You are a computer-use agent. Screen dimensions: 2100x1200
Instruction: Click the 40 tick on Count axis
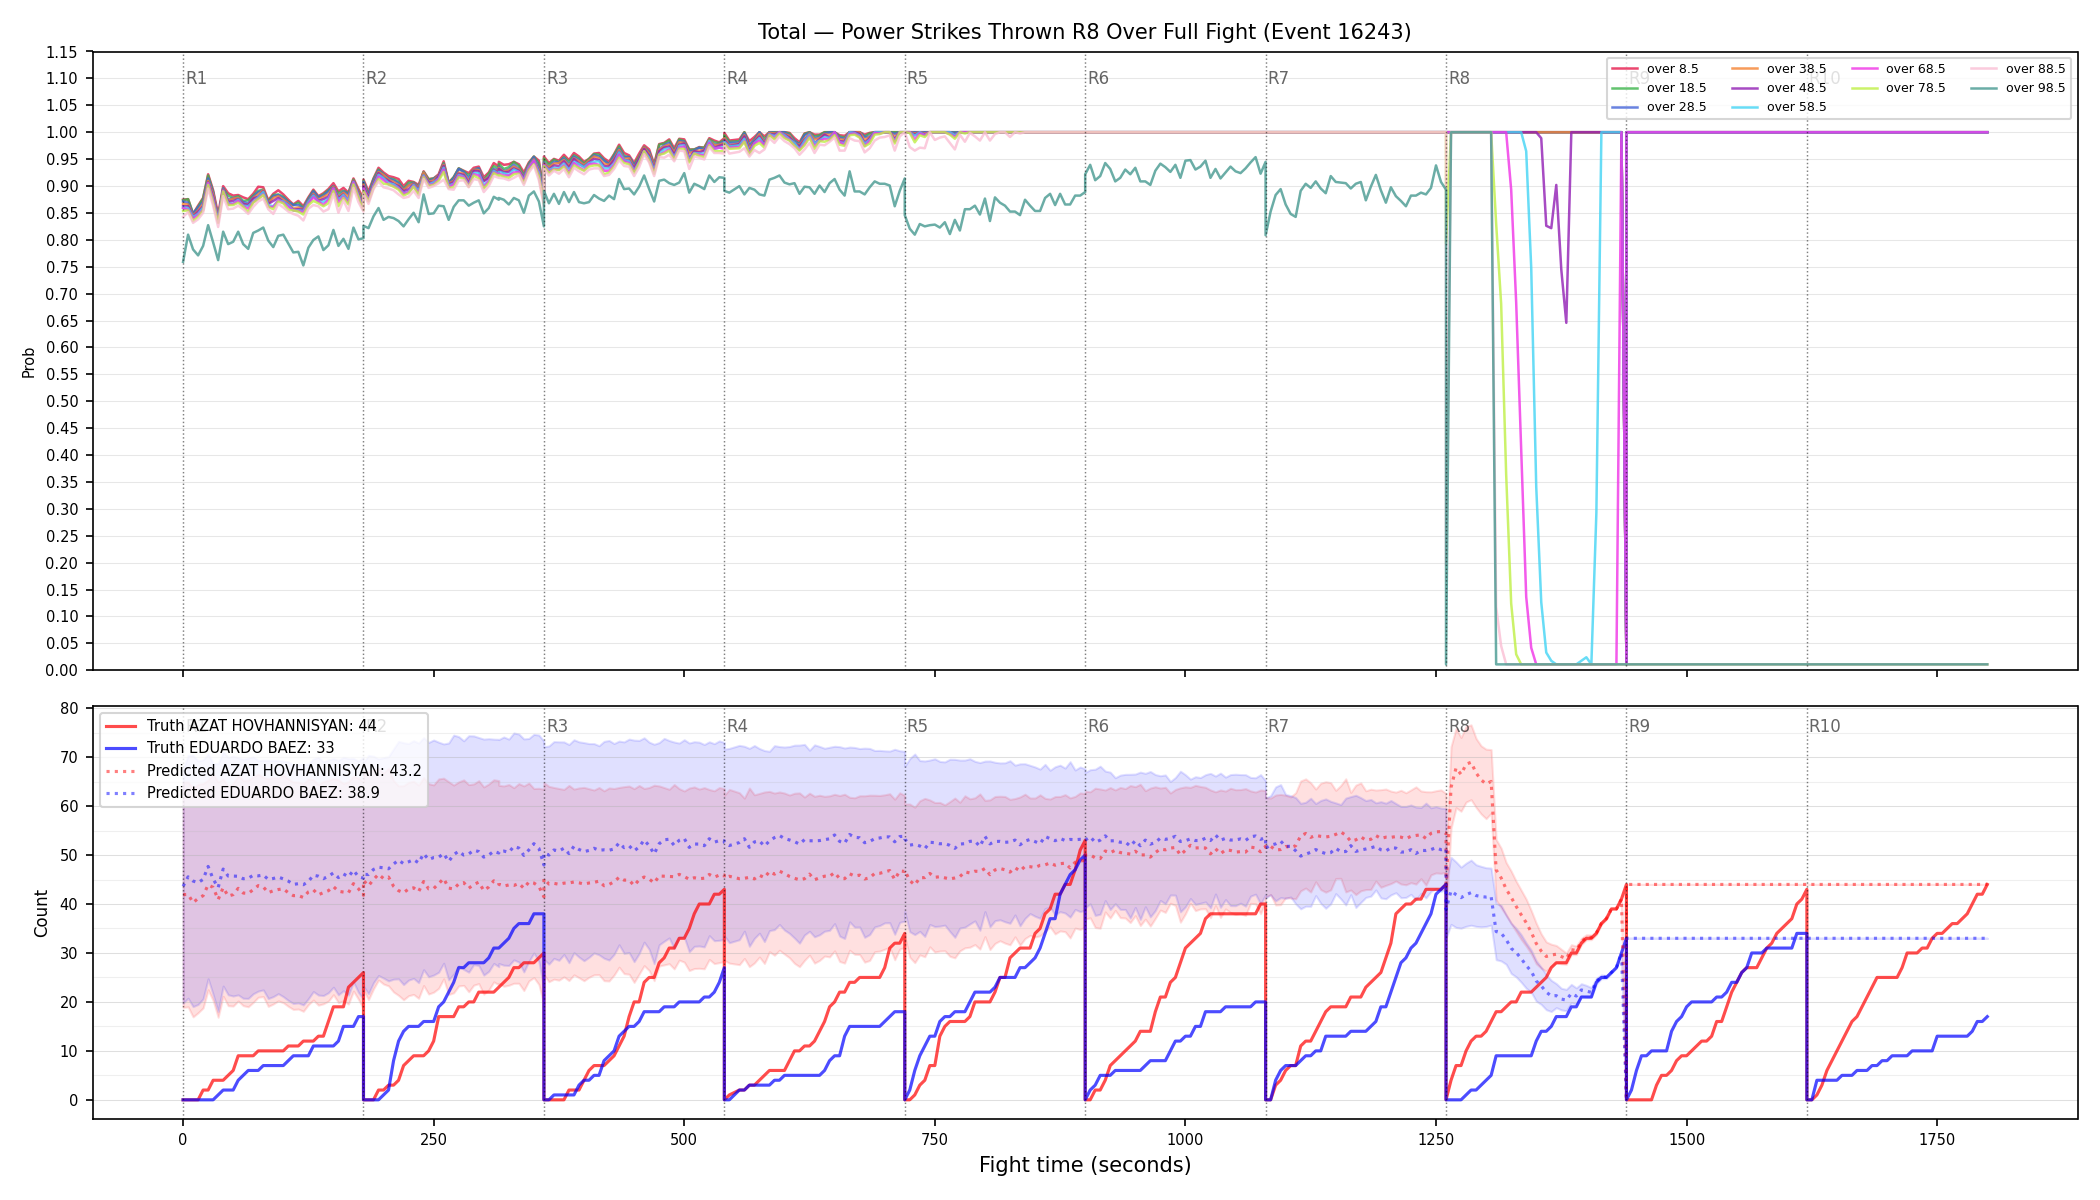coord(69,905)
